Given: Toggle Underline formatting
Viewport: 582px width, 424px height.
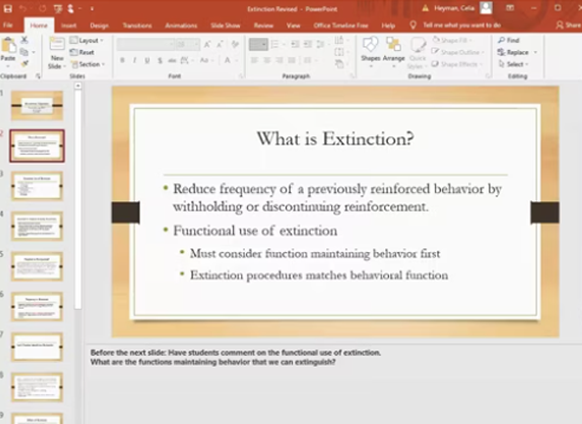Looking at the screenshot, I should 147,60.
